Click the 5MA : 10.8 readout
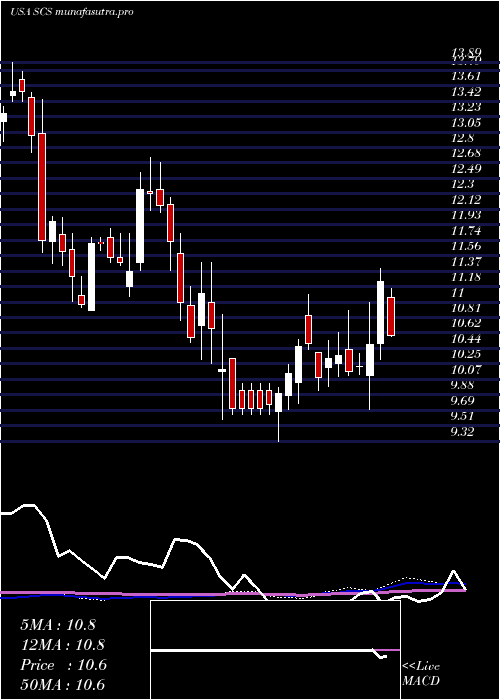This screenshot has width=500, height=700. (x=58, y=625)
